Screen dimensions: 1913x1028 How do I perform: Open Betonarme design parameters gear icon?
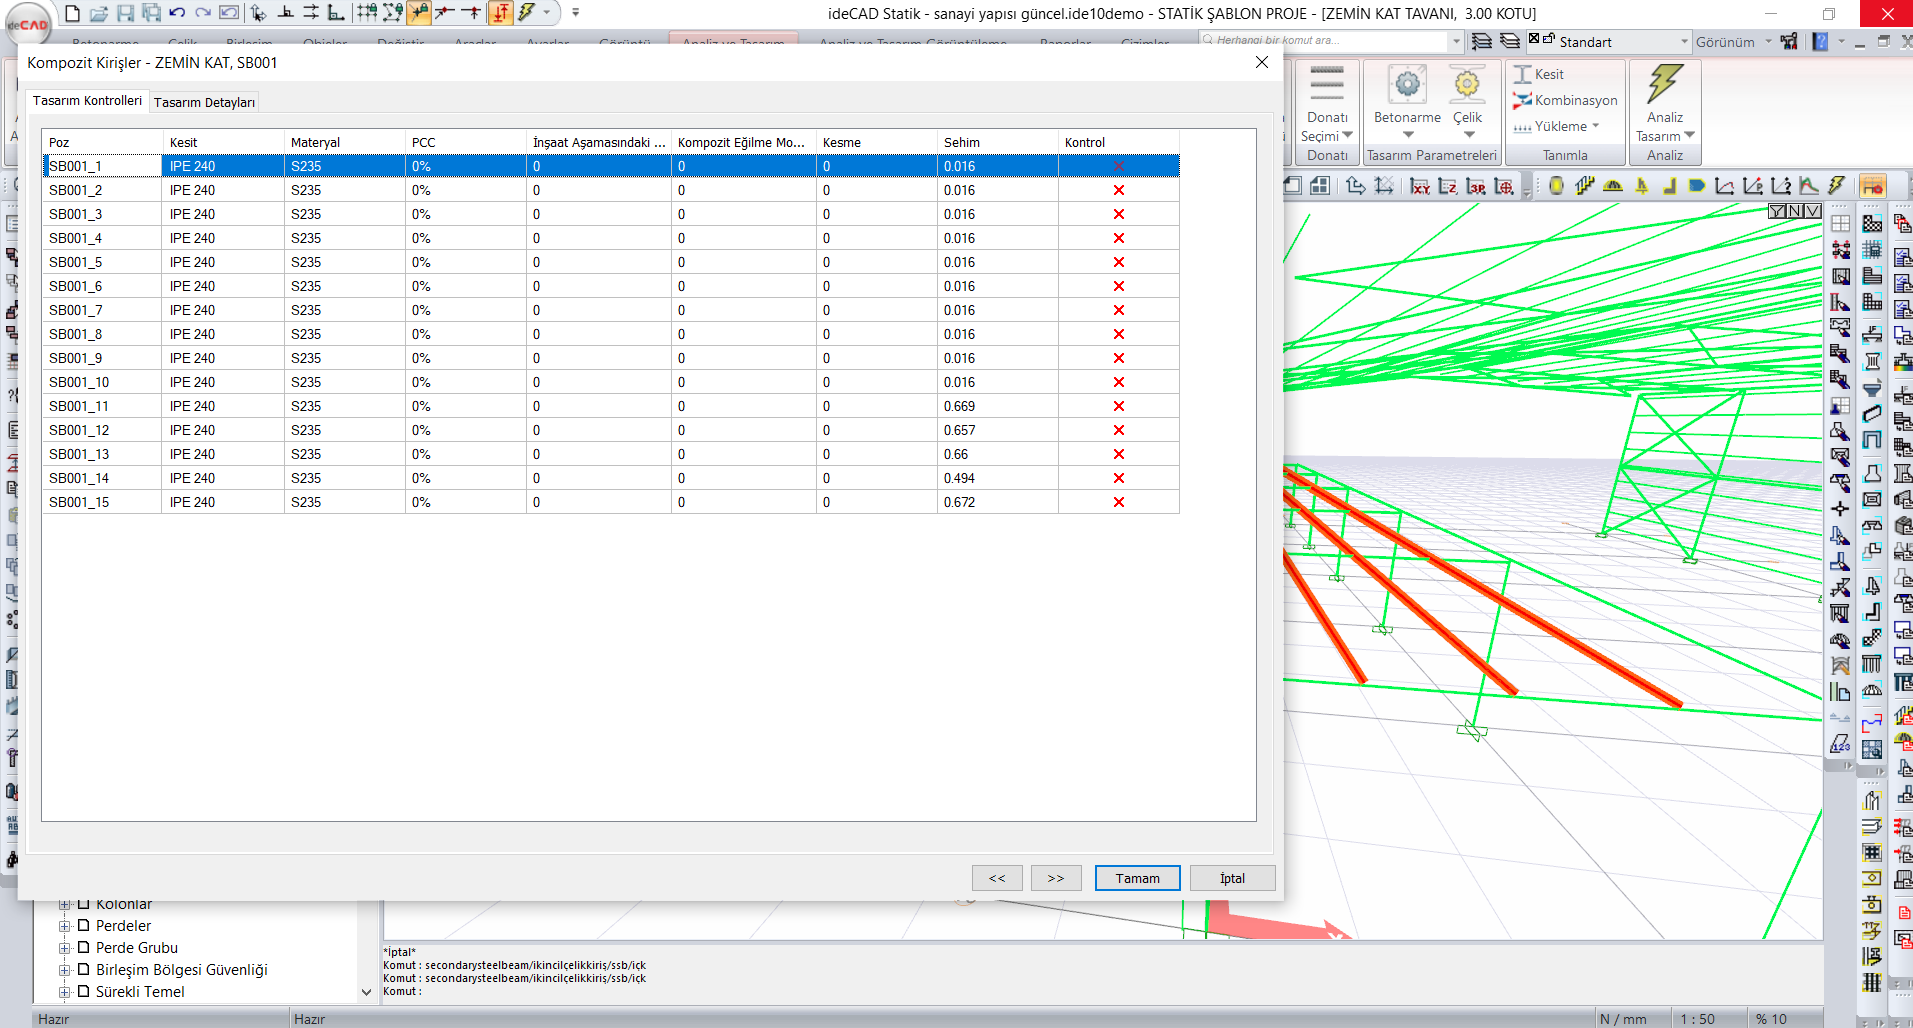pos(1407,86)
